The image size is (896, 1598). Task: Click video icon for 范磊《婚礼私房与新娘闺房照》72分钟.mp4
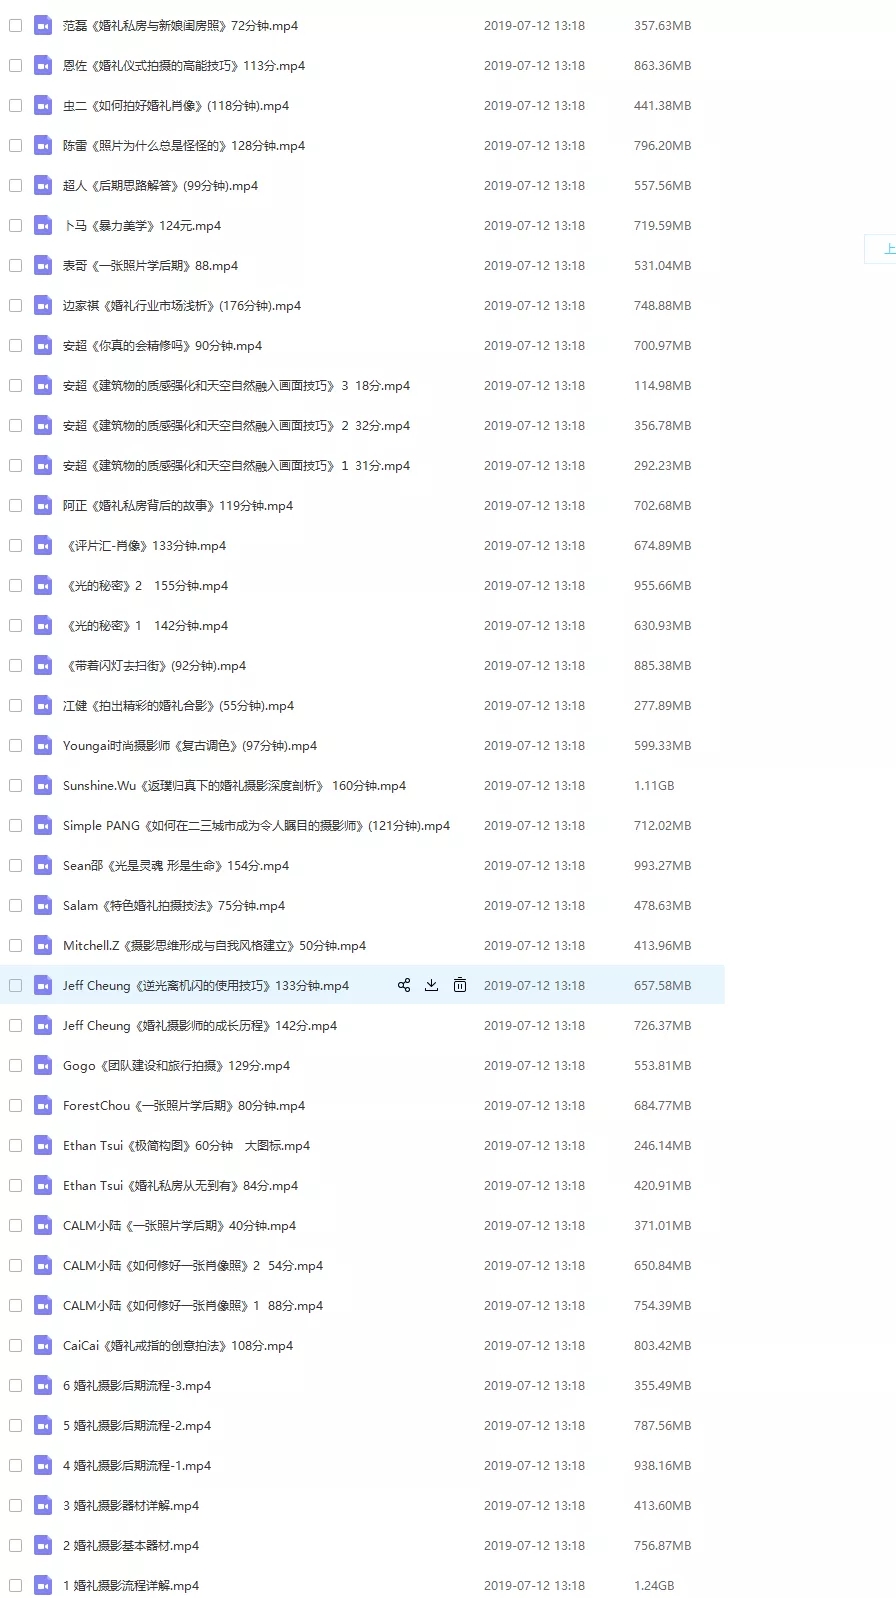point(43,25)
